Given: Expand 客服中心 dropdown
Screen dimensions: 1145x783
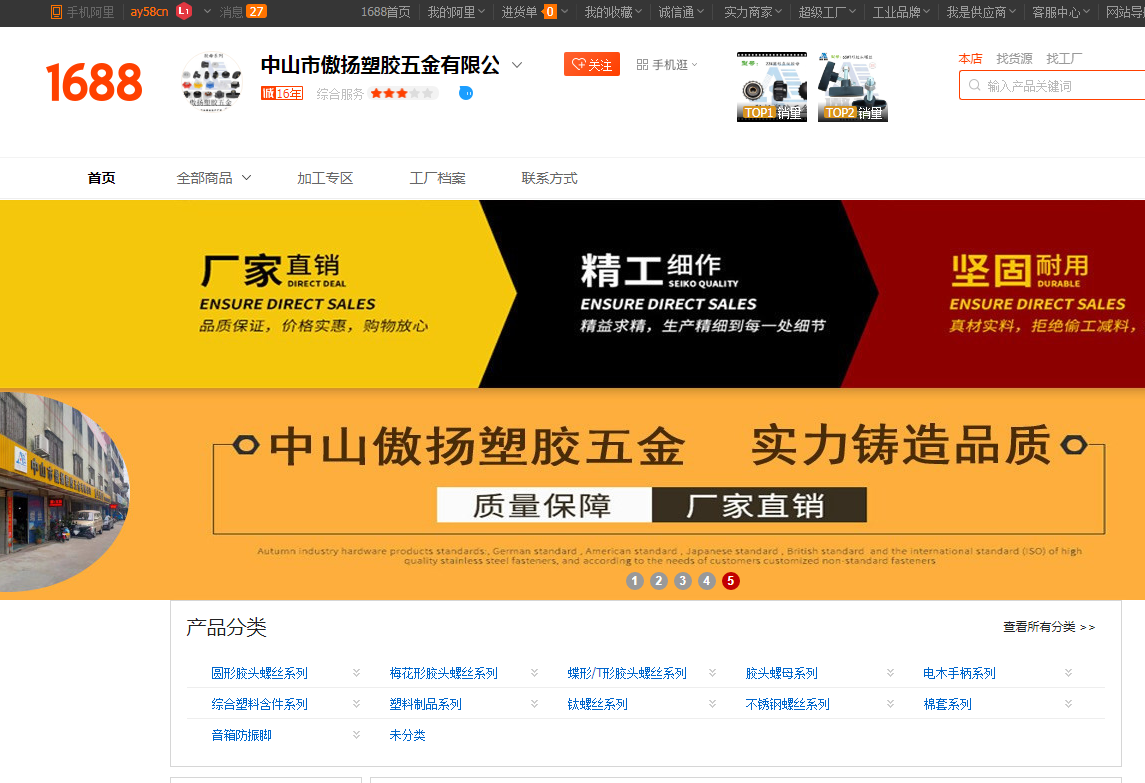Looking at the screenshot, I should 1060,12.
